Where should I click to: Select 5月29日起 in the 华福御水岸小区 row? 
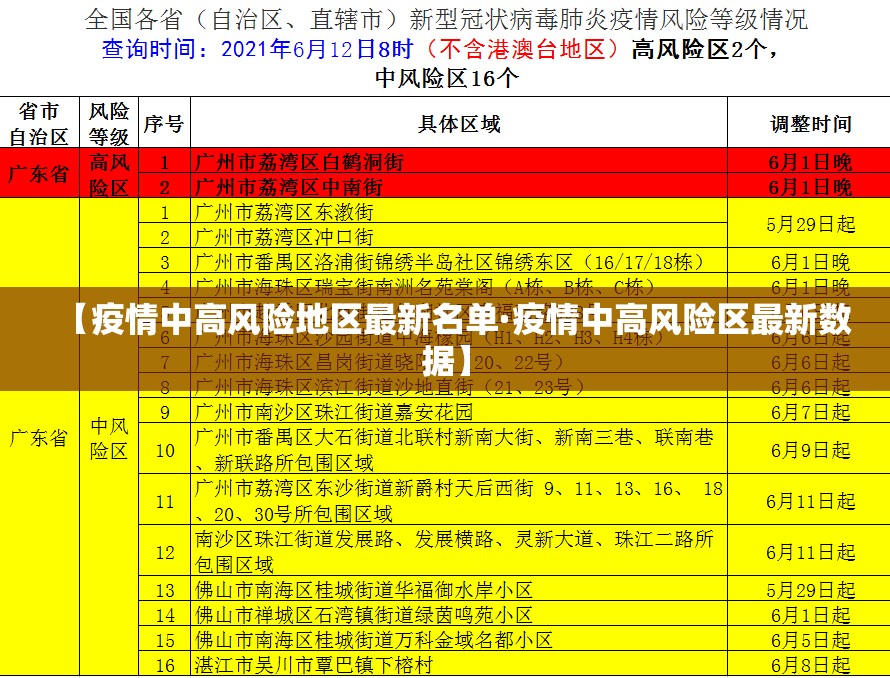point(811,590)
